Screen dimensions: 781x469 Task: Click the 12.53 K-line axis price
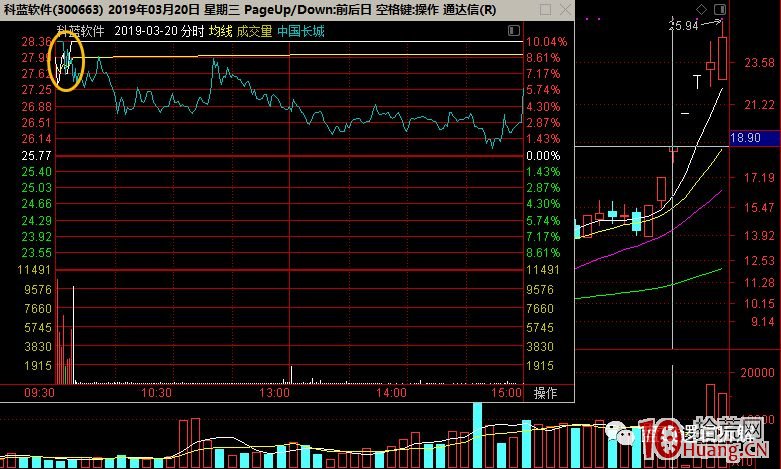(759, 260)
